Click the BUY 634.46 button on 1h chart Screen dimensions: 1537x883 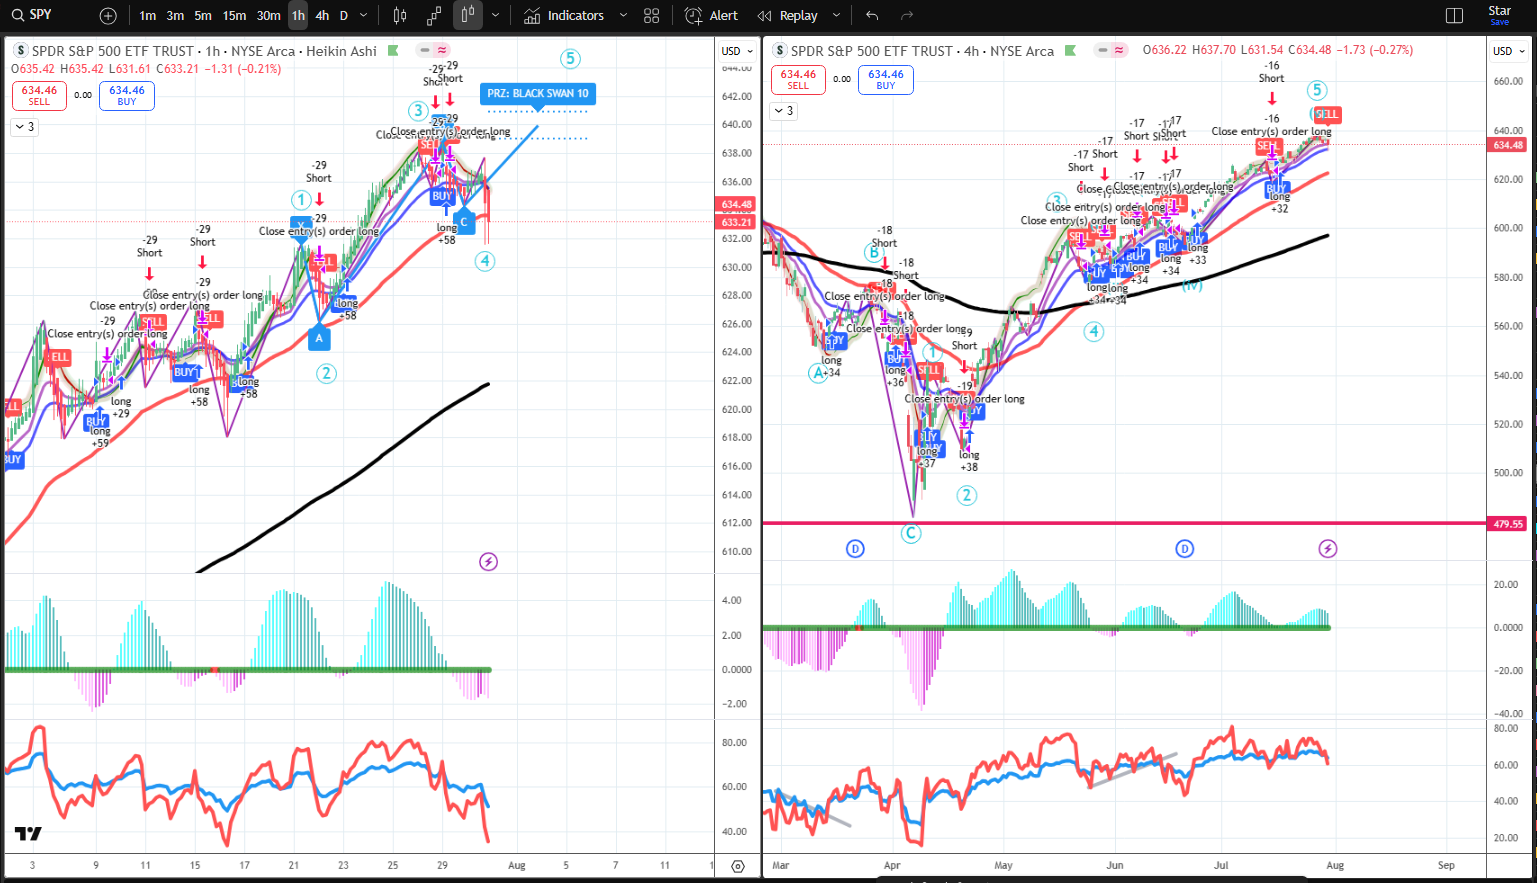[x=127, y=95]
